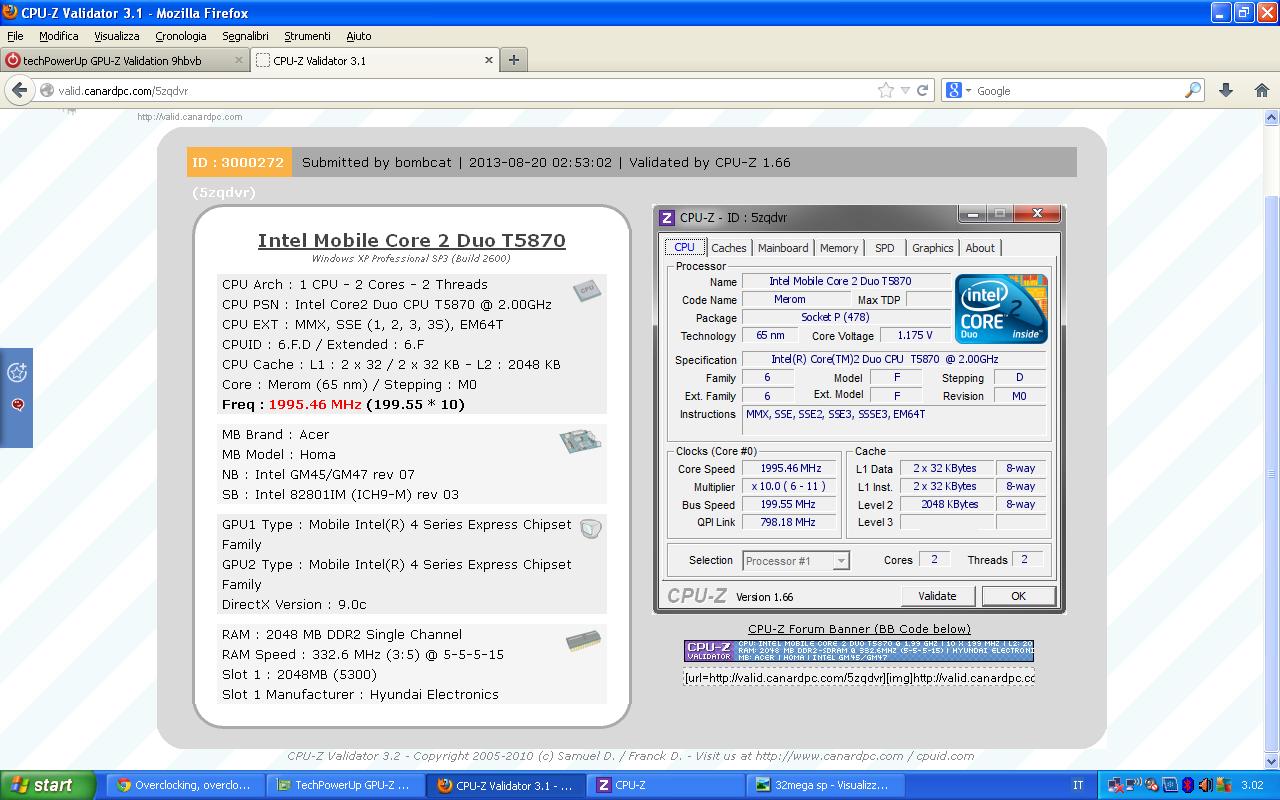The height and width of the screenshot is (800, 1280).
Task: Click the CPU-Z purple Z title icon
Action: tap(667, 217)
